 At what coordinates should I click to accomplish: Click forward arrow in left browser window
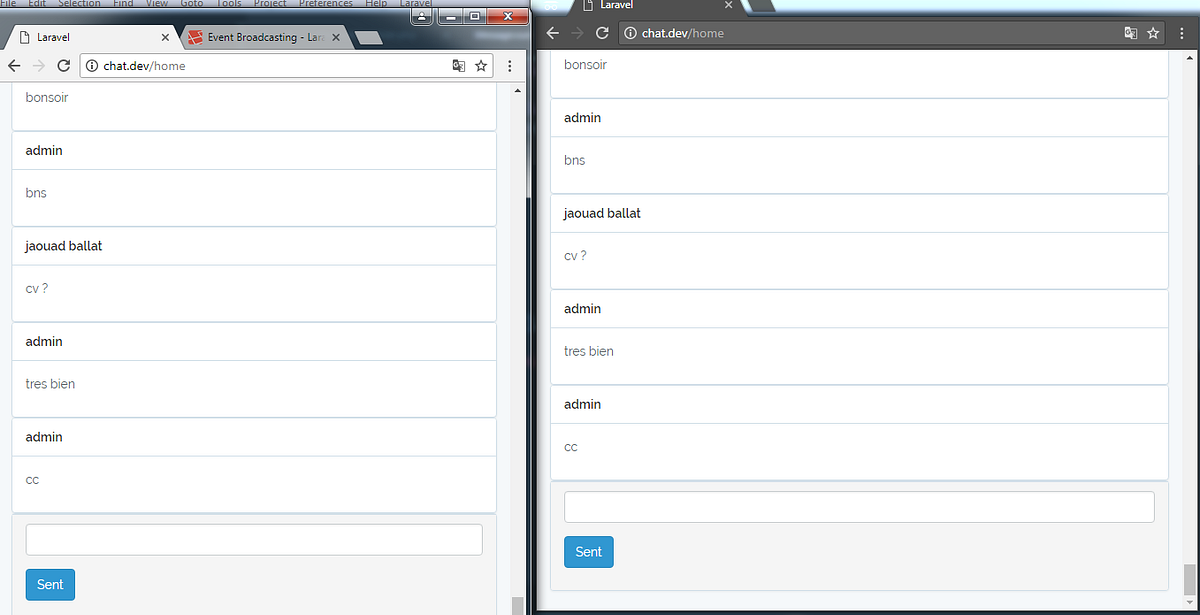[x=38, y=66]
